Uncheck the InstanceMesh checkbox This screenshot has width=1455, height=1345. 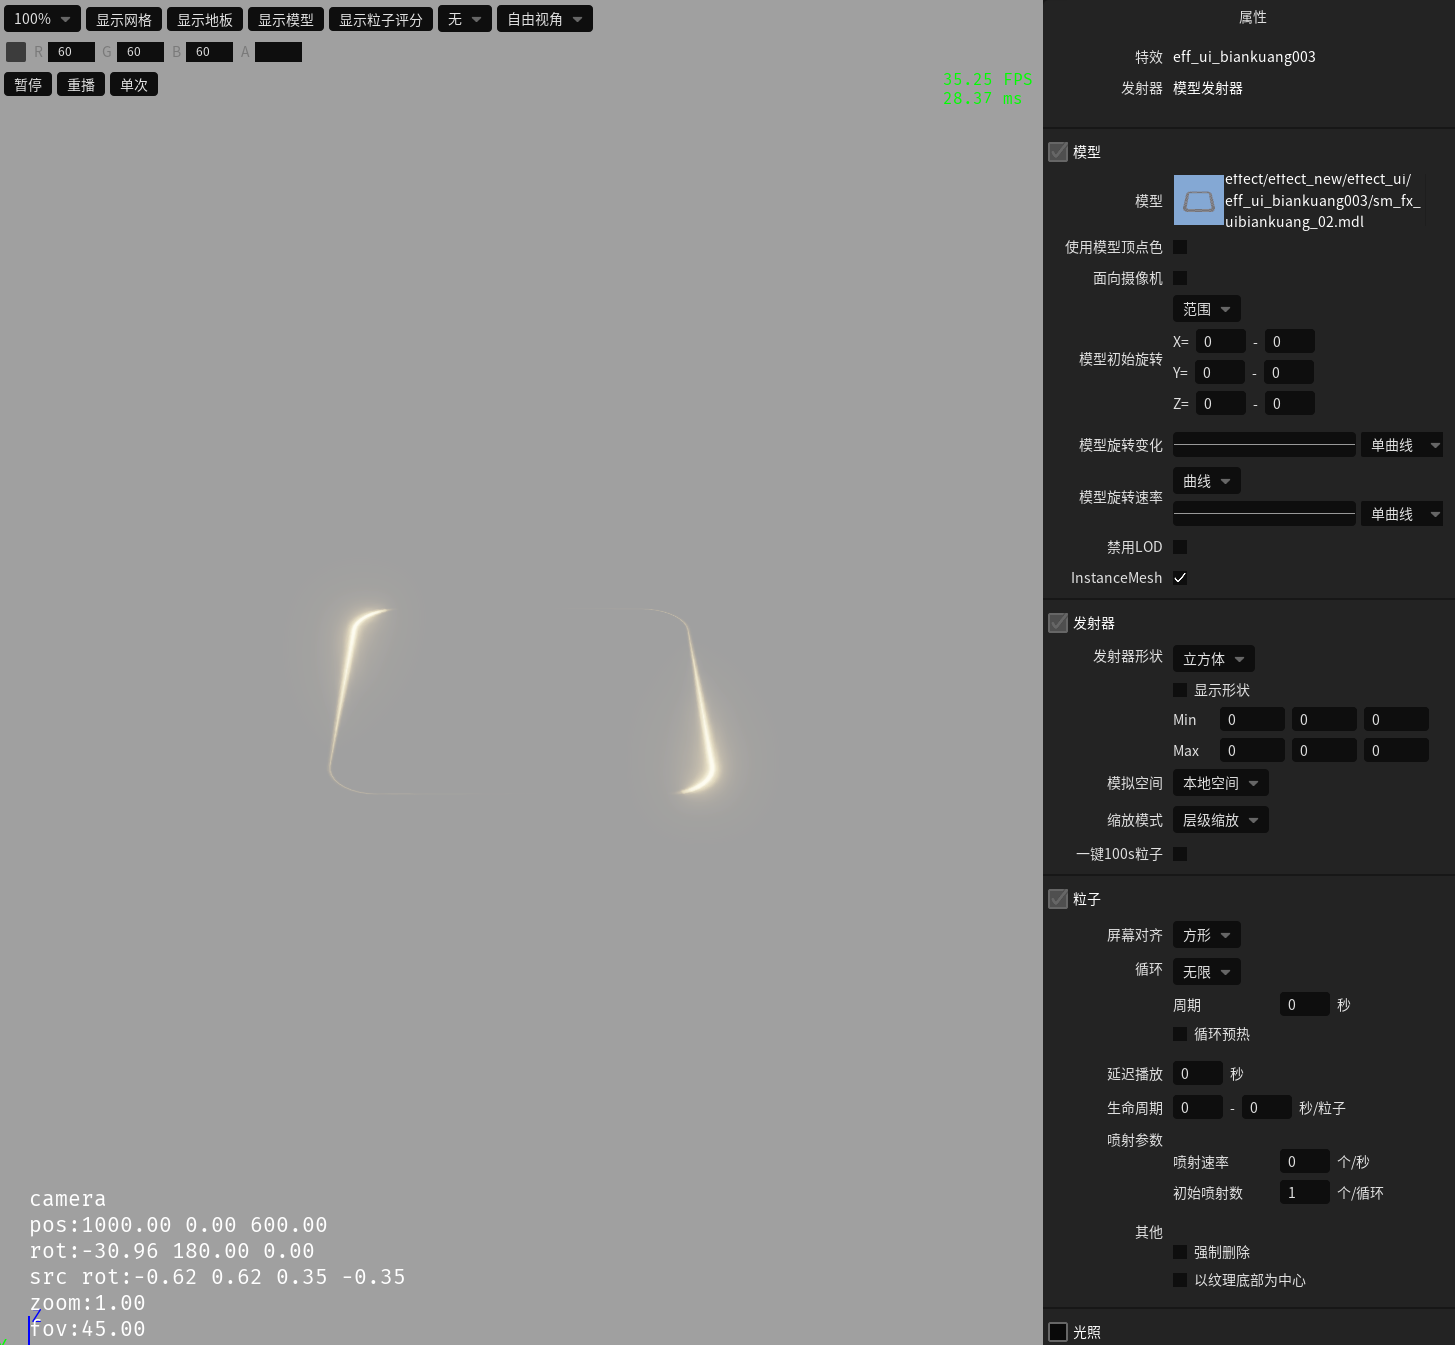pyautogui.click(x=1180, y=578)
